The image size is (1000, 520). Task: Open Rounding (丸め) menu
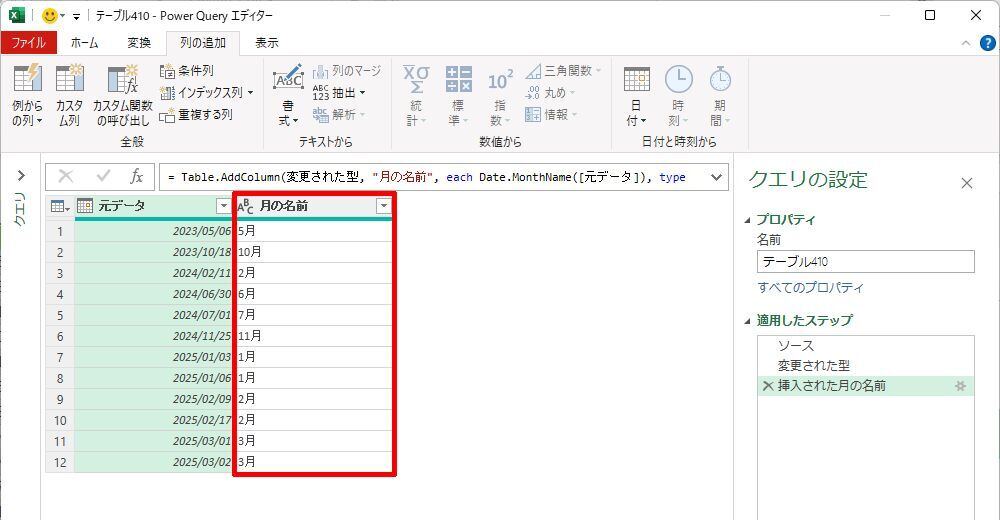550,93
